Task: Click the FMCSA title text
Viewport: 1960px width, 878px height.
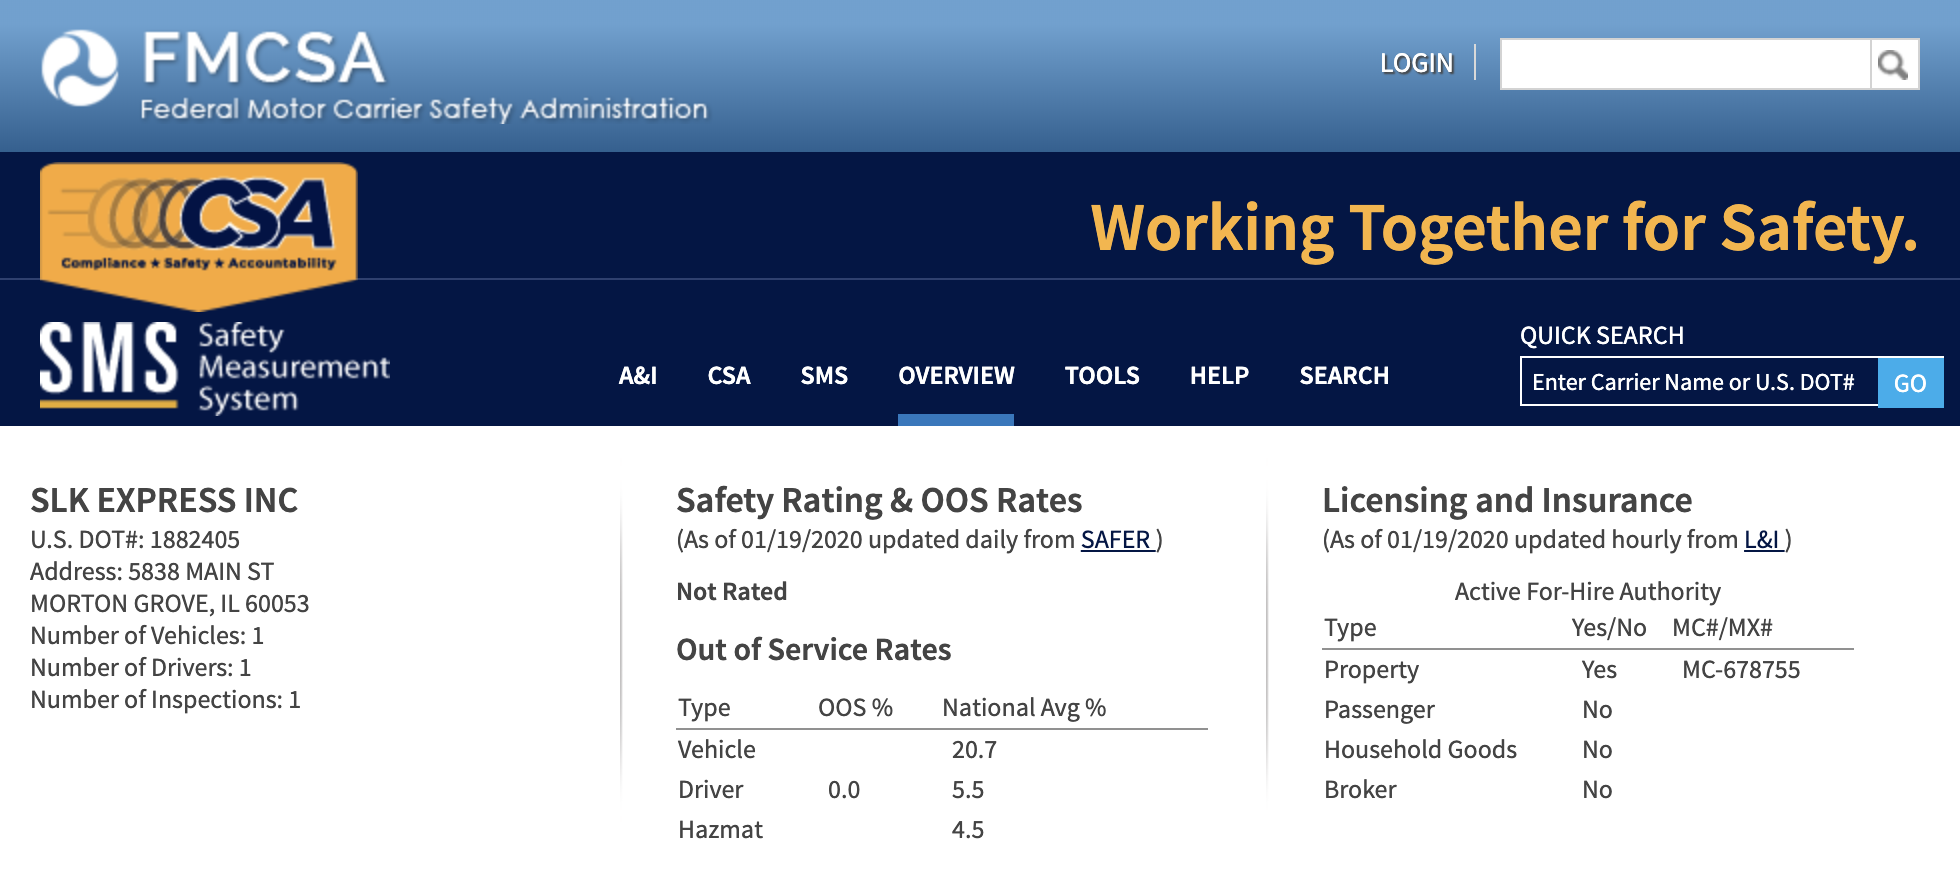Action: click(x=263, y=58)
